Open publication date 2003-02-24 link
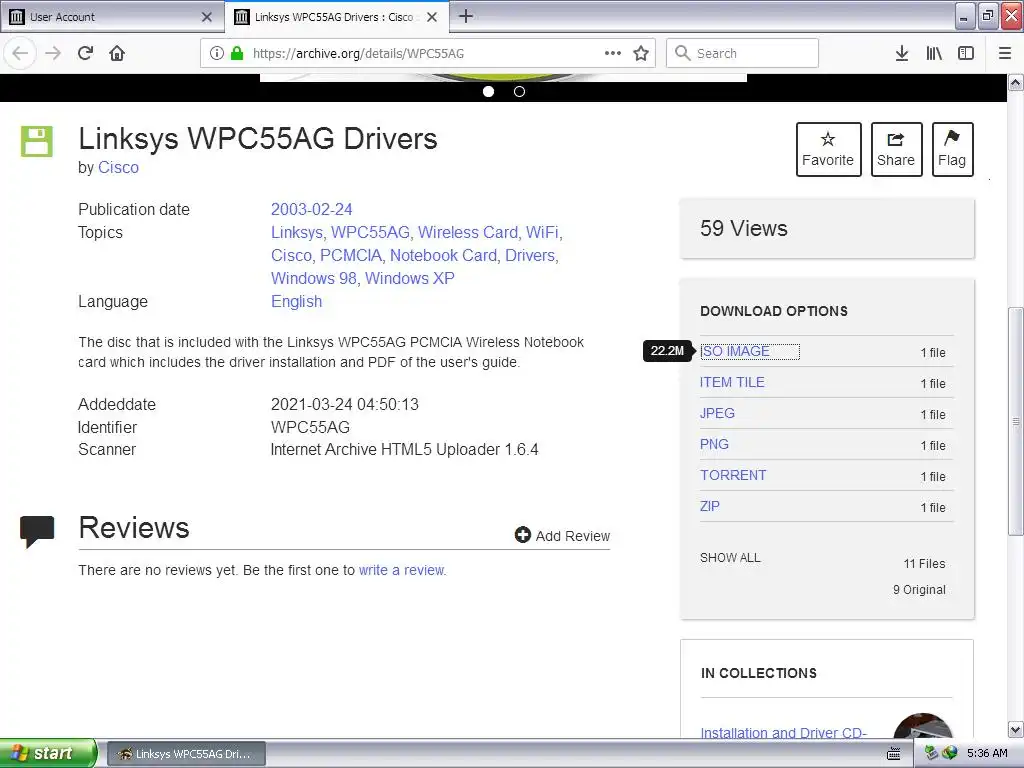The image size is (1024, 768). click(312, 210)
